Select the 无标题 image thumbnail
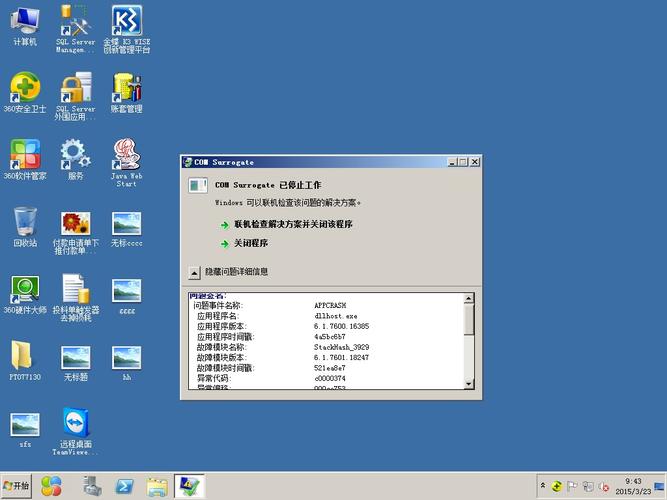 pyautogui.click(x=75, y=356)
